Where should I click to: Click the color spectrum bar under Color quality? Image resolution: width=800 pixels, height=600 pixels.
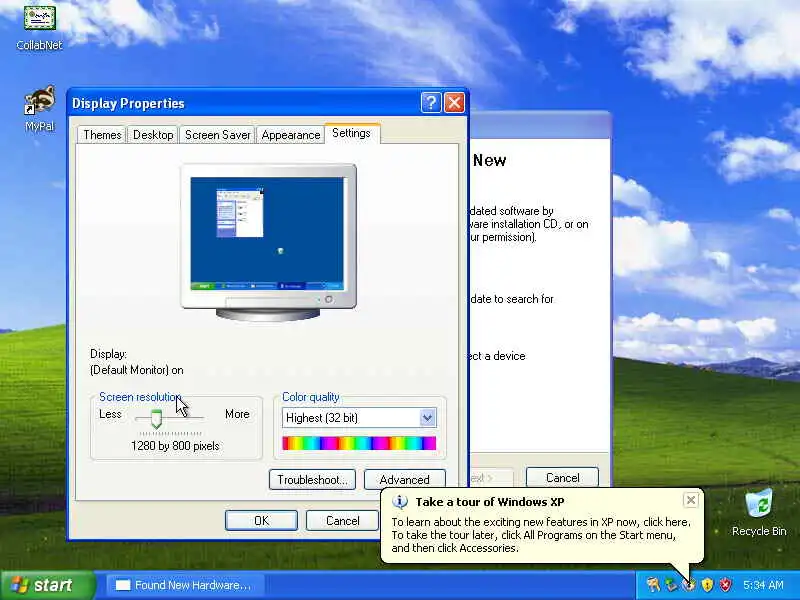(359, 443)
